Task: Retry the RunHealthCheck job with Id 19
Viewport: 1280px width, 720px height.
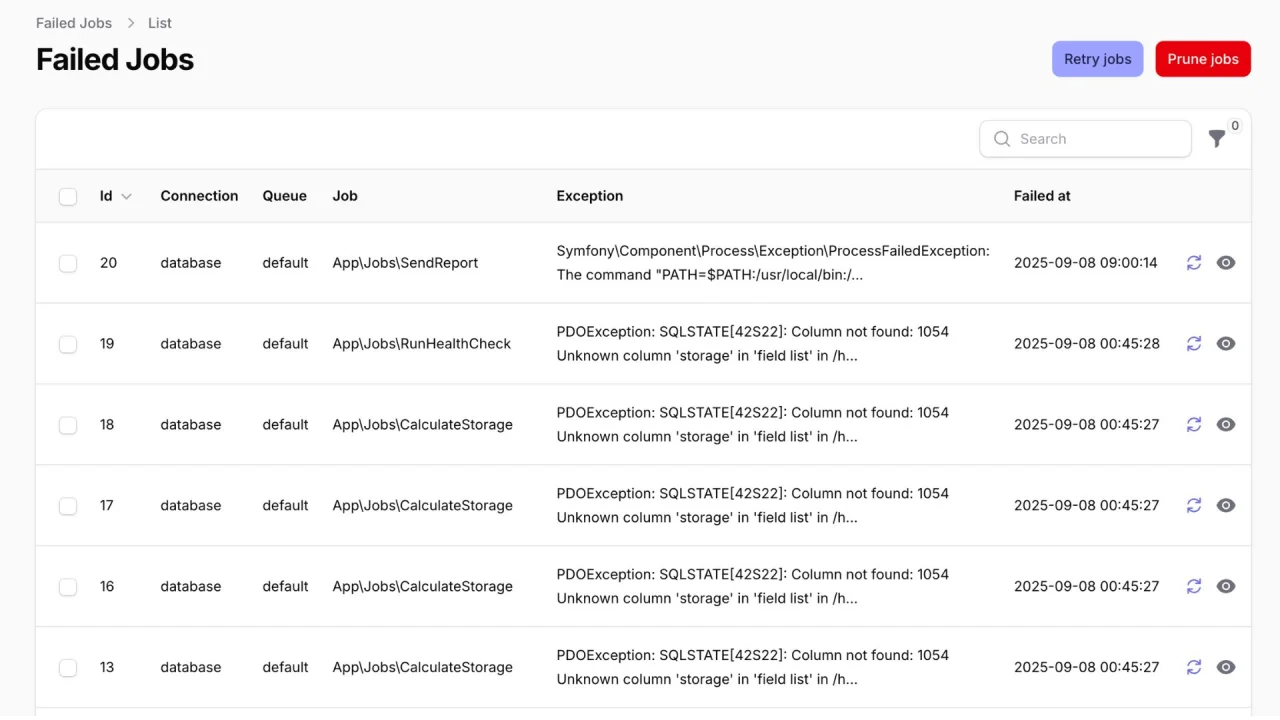Action: coord(1194,343)
